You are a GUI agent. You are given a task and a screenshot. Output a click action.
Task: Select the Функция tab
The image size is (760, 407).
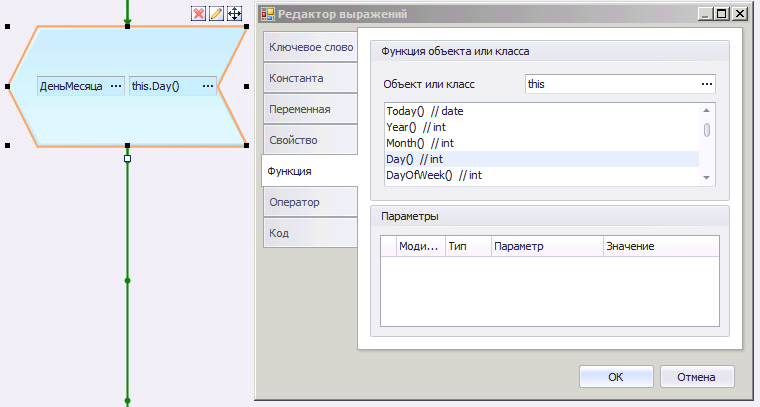click(310, 171)
